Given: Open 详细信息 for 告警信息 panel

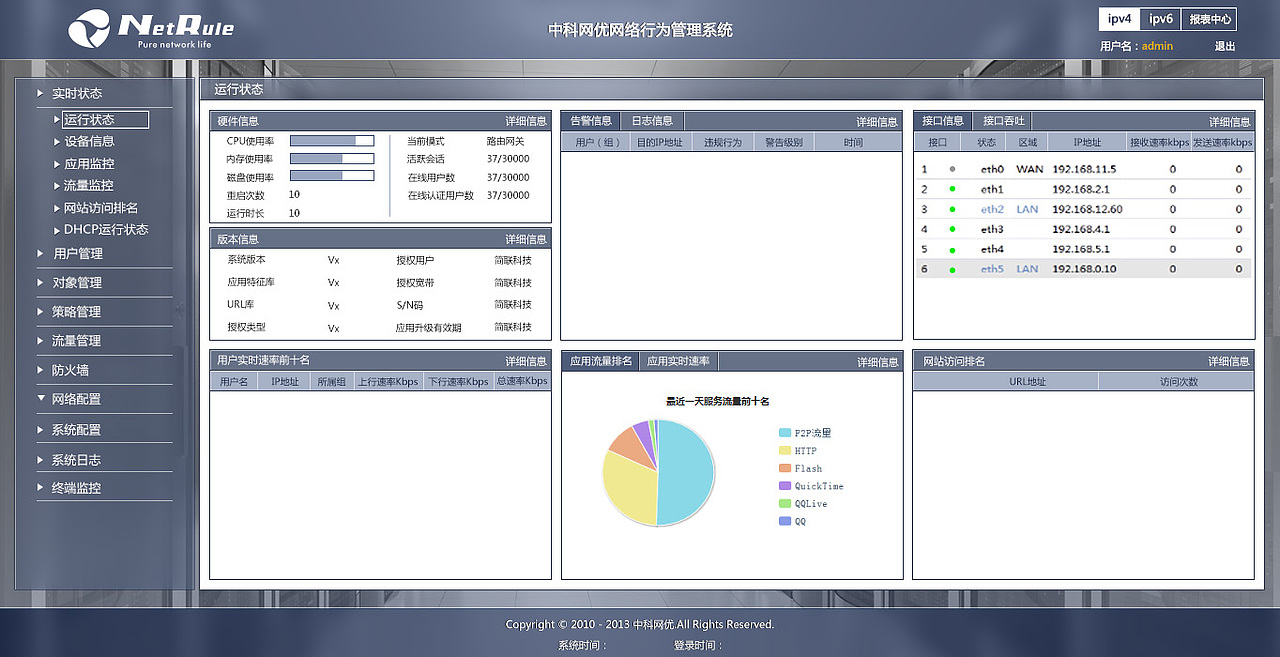Looking at the screenshot, I should pyautogui.click(x=877, y=122).
